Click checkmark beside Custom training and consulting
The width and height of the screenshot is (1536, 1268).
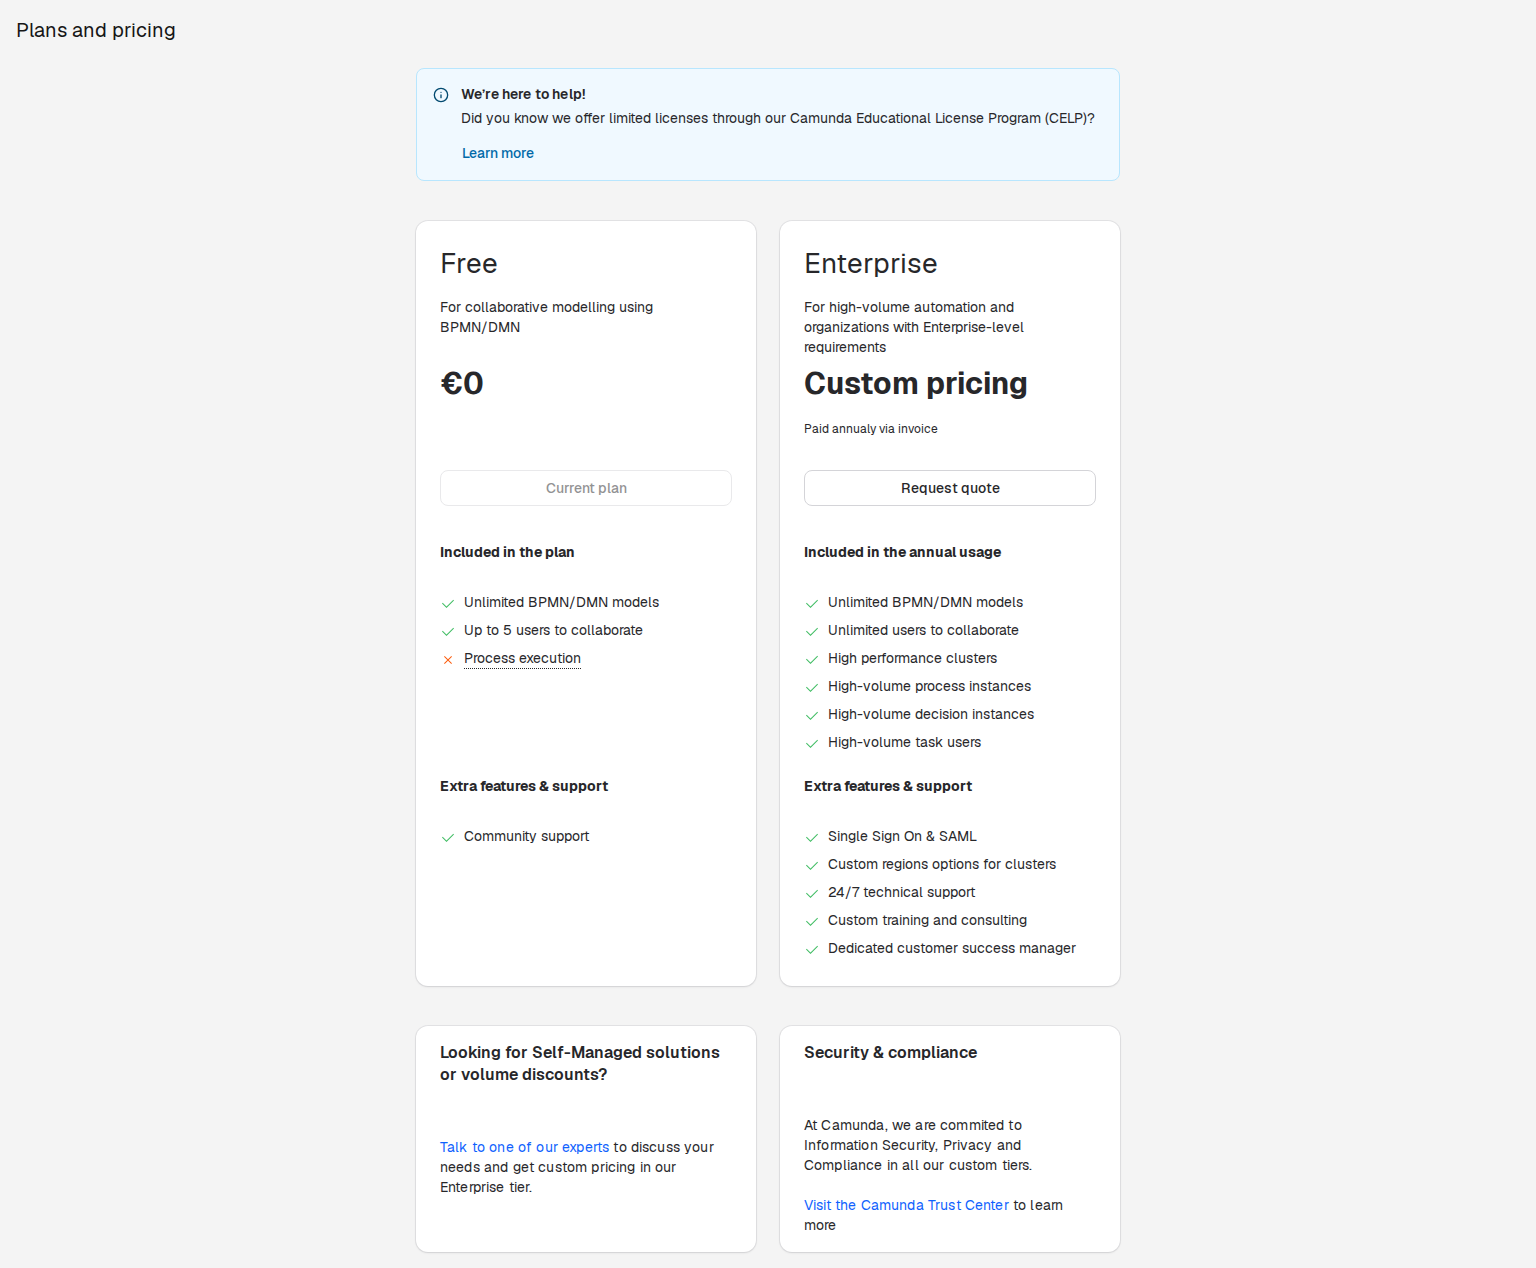click(812, 922)
